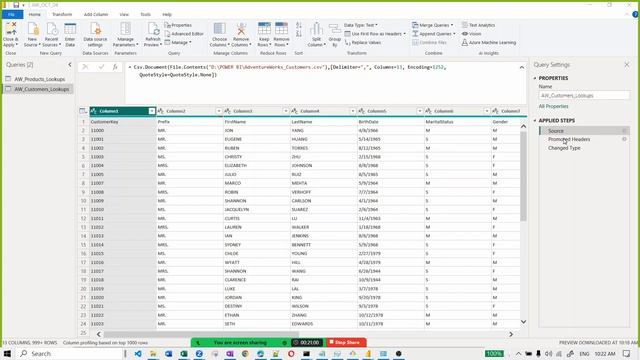Viewport: 640px width, 360px height.
Task: Open the Windows Start menu
Action: click(x=7, y=353)
